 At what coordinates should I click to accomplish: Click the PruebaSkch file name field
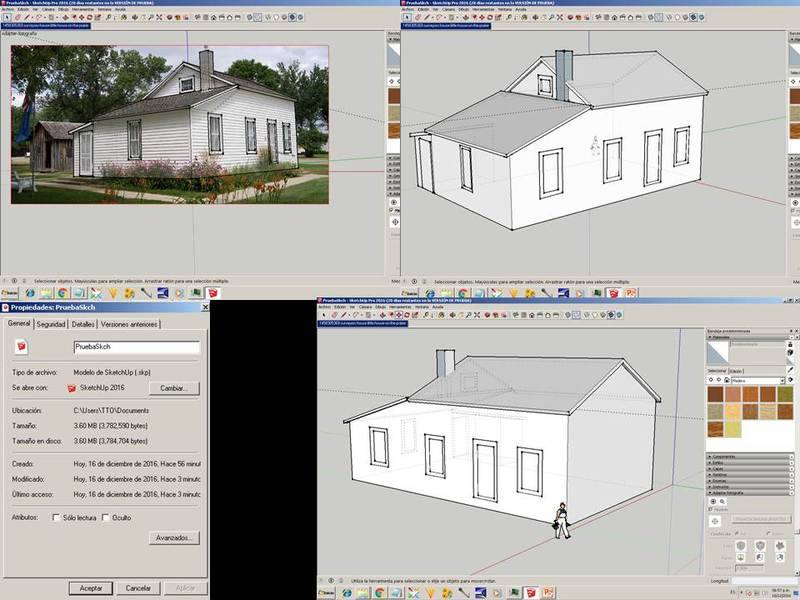[x=136, y=347]
